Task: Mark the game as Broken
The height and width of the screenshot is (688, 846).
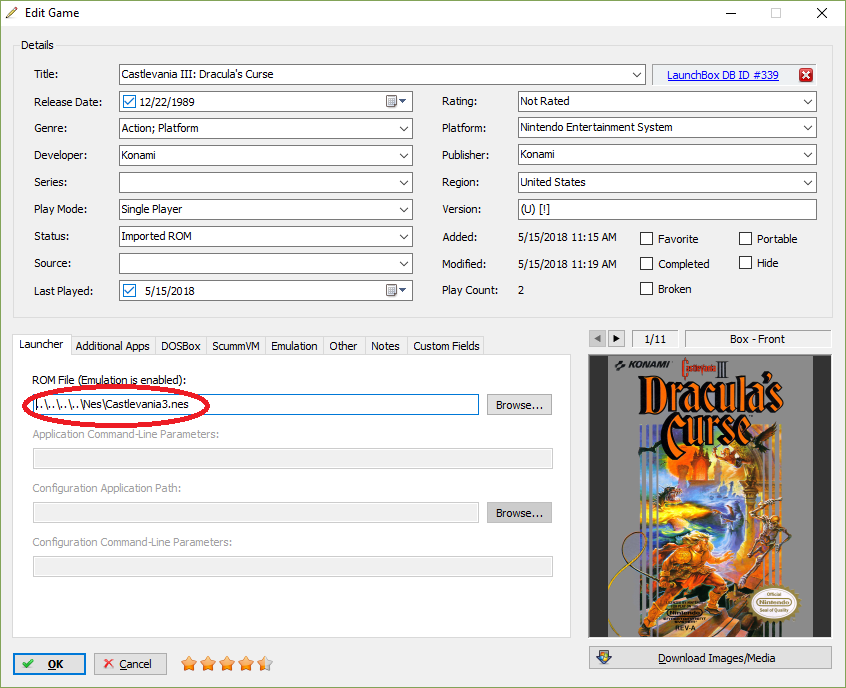Action: 646,289
